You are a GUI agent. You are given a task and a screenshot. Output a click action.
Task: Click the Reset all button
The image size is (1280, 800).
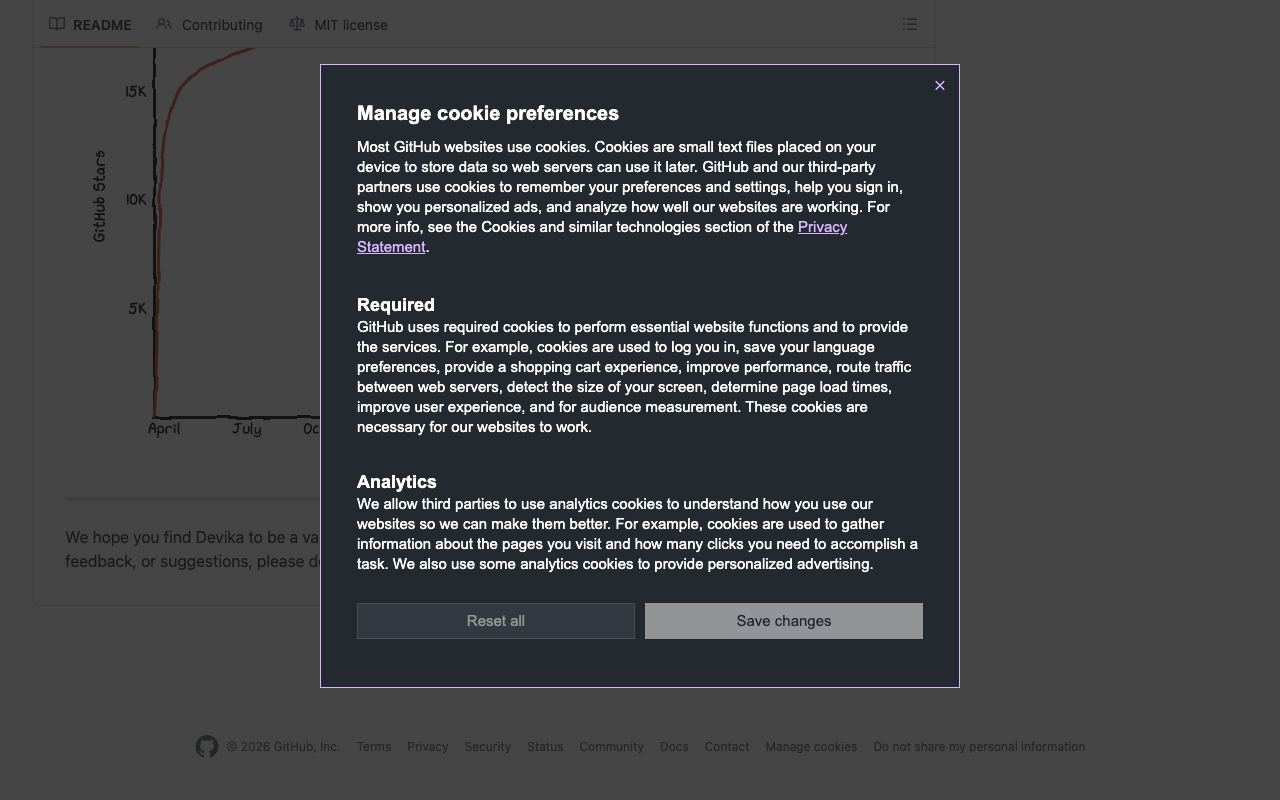click(496, 621)
